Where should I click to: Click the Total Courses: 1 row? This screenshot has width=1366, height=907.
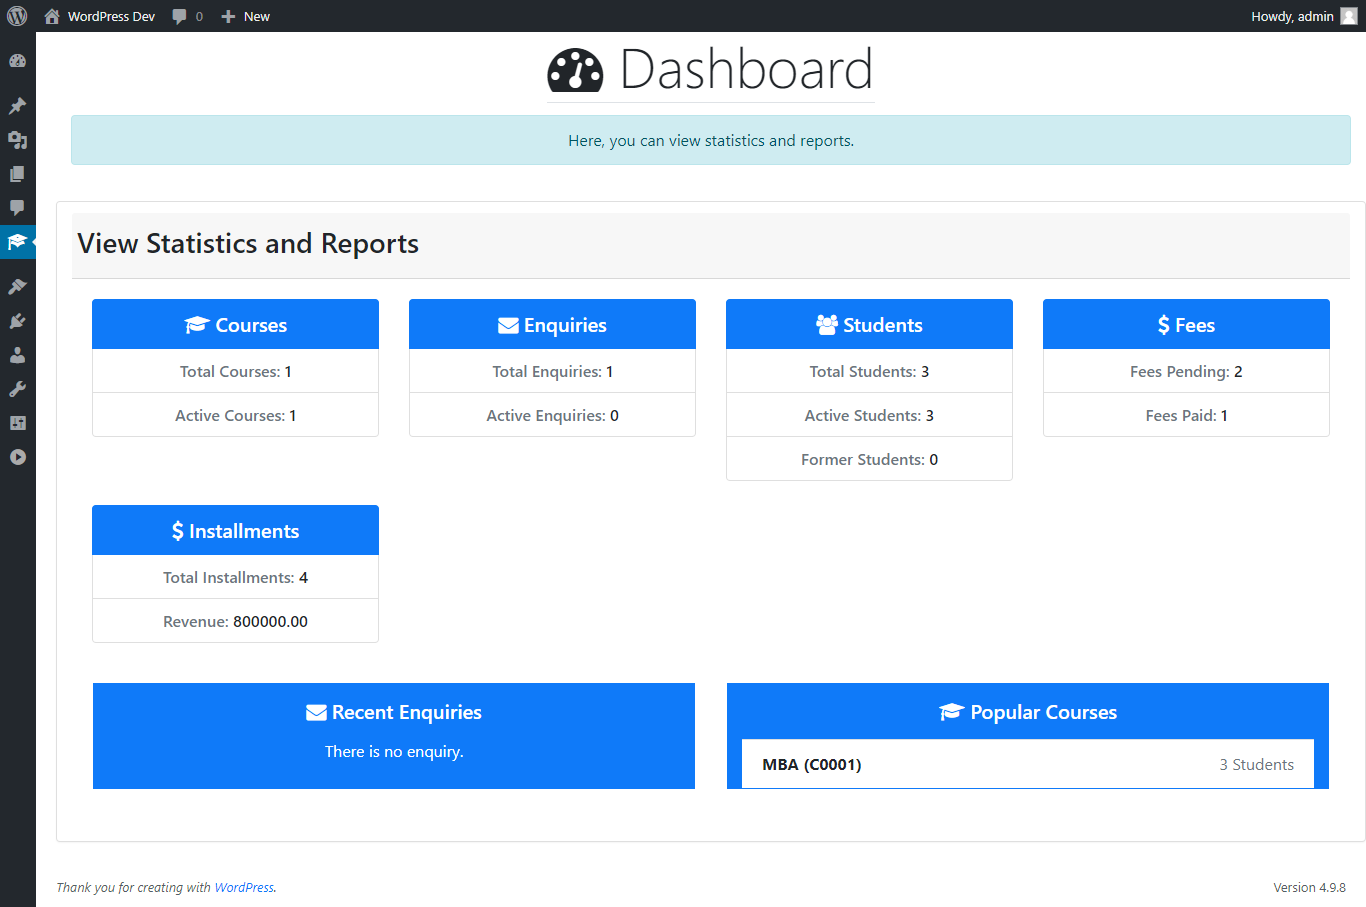235,371
